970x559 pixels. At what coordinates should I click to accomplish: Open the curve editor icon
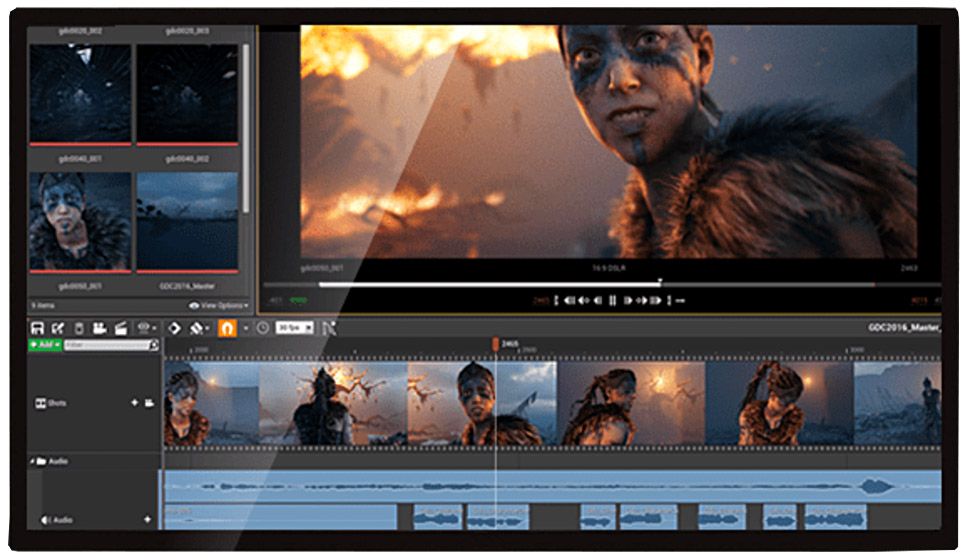(x=329, y=328)
